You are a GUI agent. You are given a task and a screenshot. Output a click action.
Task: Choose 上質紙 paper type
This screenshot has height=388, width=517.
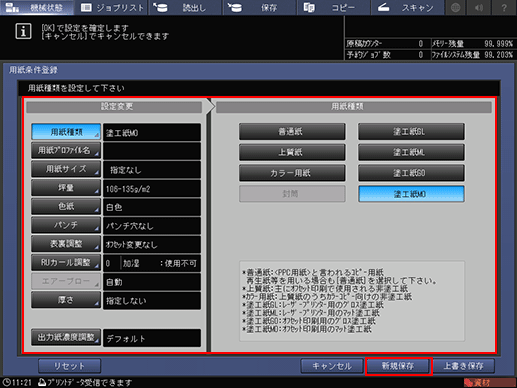tap(292, 152)
